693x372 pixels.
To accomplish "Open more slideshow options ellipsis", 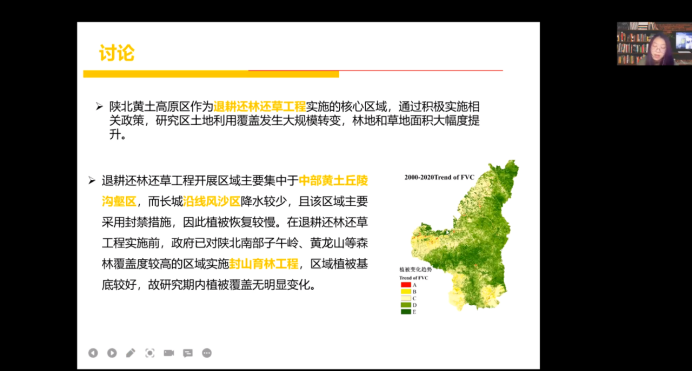I will click(x=207, y=353).
